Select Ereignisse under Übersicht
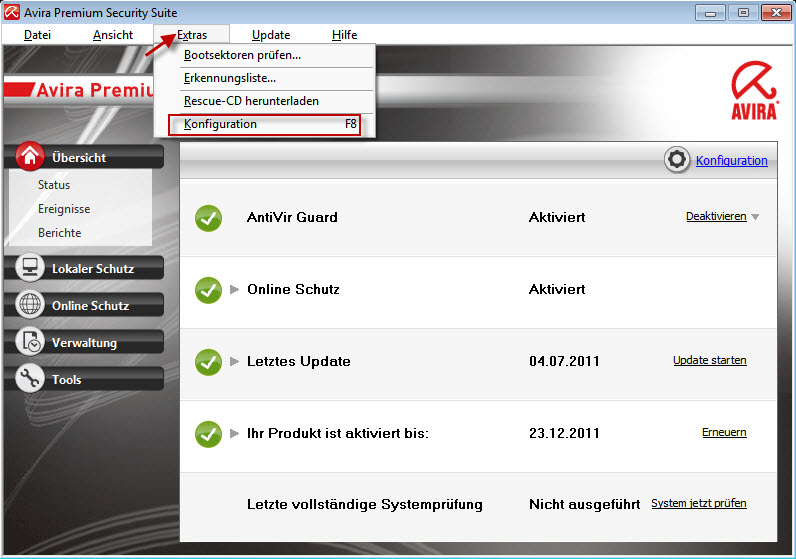Screen dimensions: 796x559 (x=64, y=209)
